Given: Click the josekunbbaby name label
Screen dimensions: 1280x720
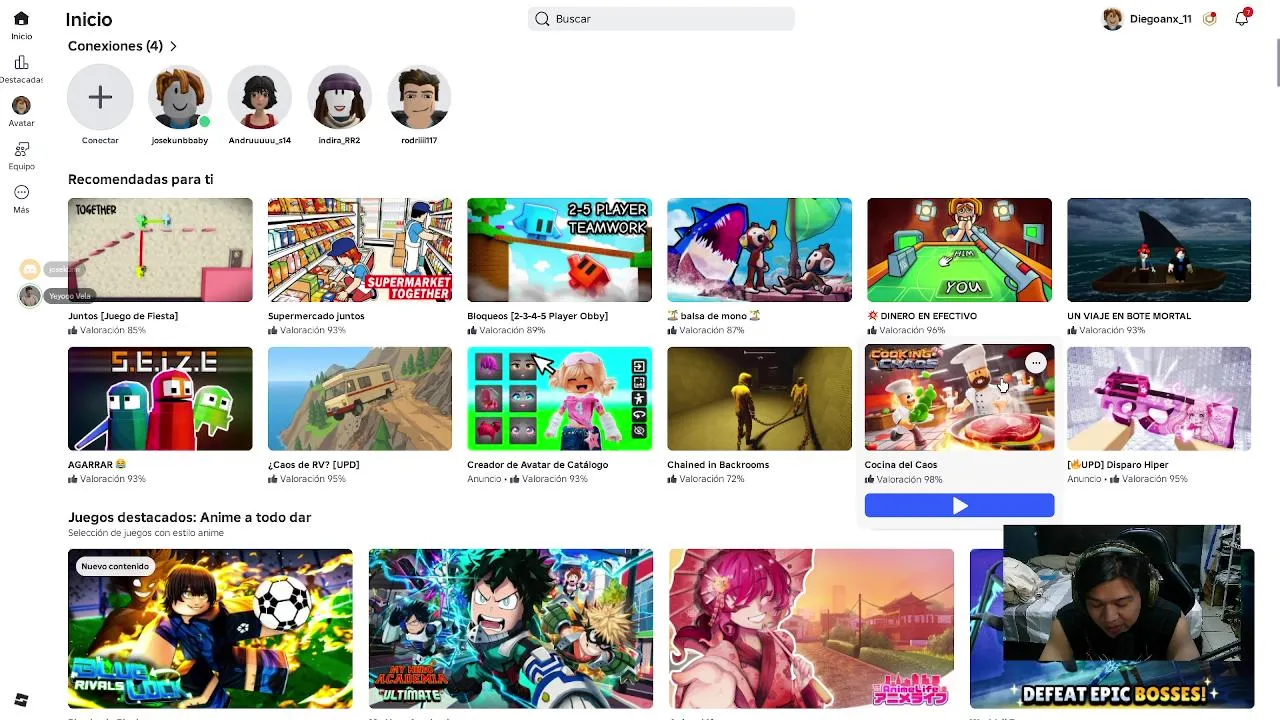Looking at the screenshot, I should (180, 141).
